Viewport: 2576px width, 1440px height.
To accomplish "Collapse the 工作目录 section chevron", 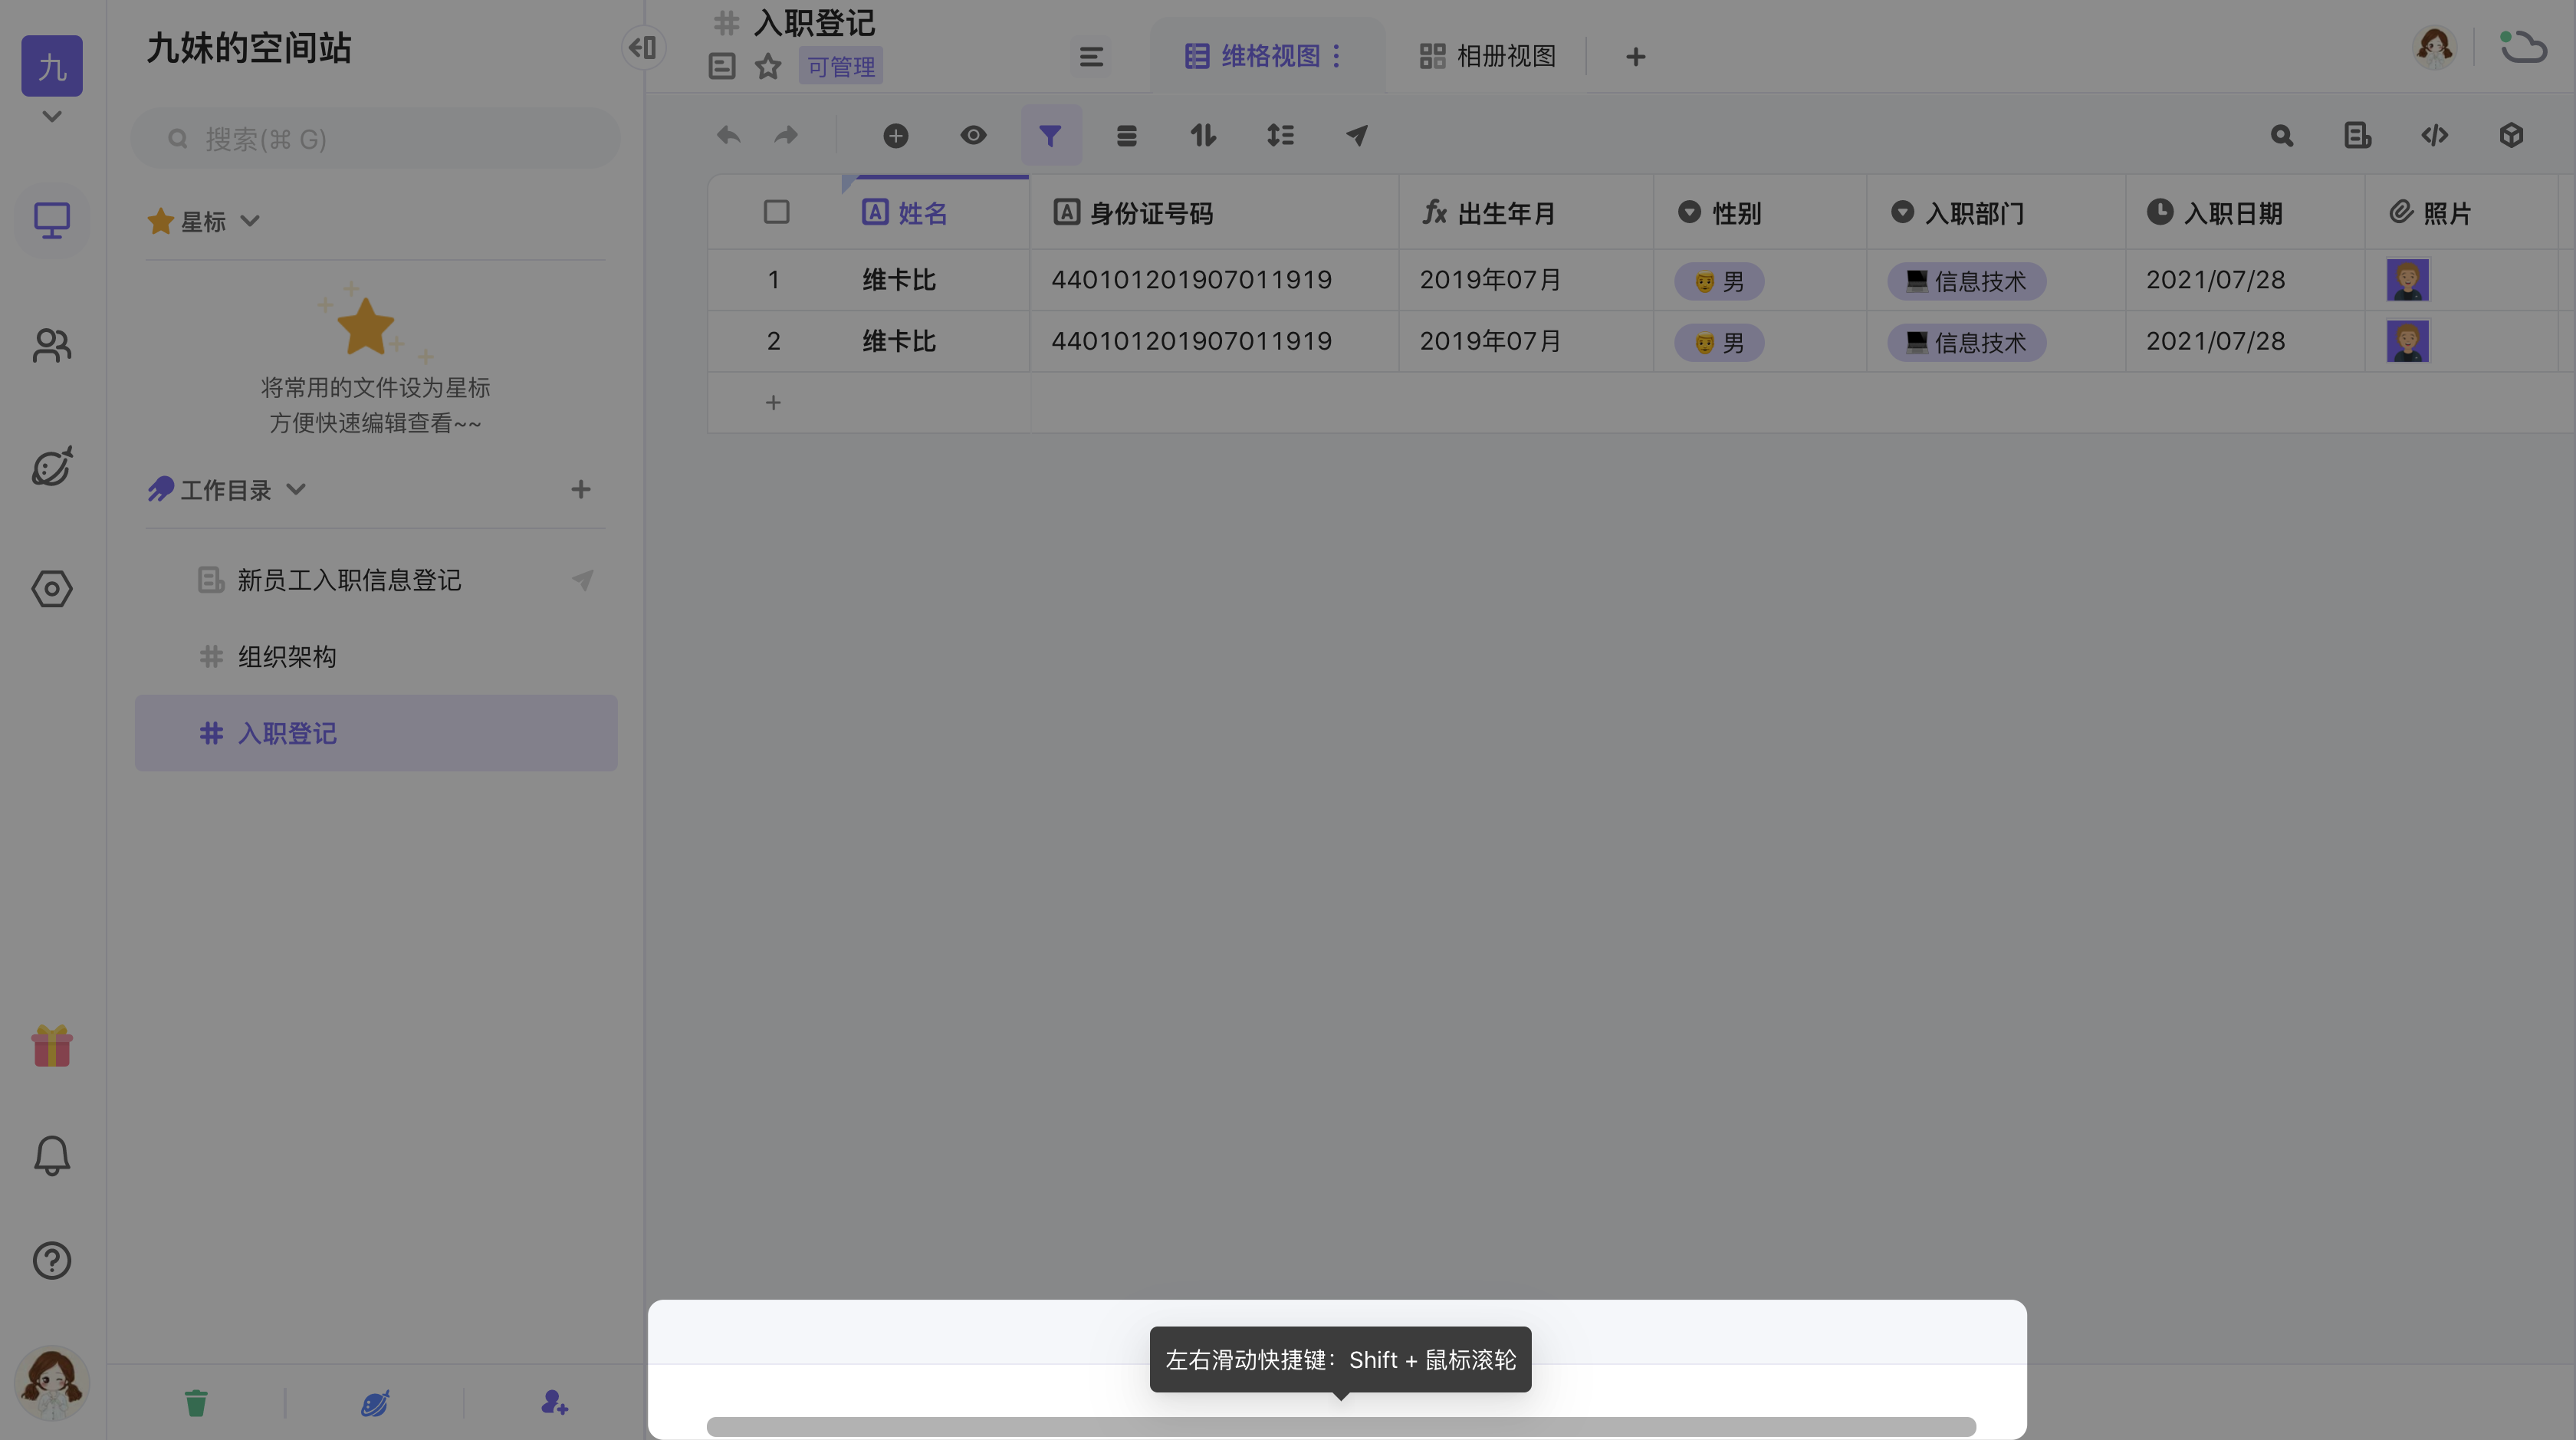I will click(296, 489).
